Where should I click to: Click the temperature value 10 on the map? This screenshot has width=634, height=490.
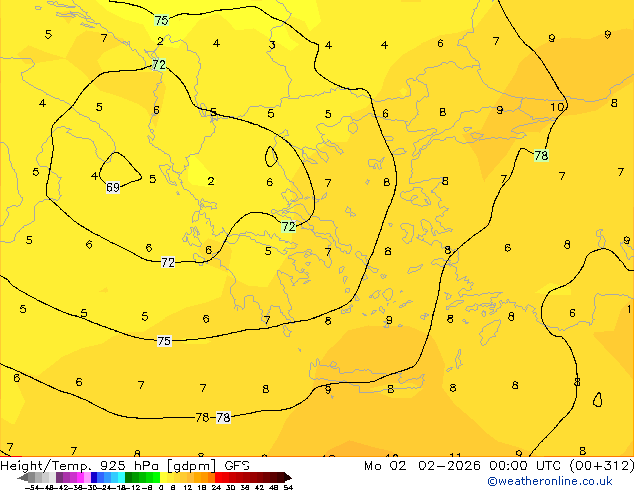tap(557, 107)
